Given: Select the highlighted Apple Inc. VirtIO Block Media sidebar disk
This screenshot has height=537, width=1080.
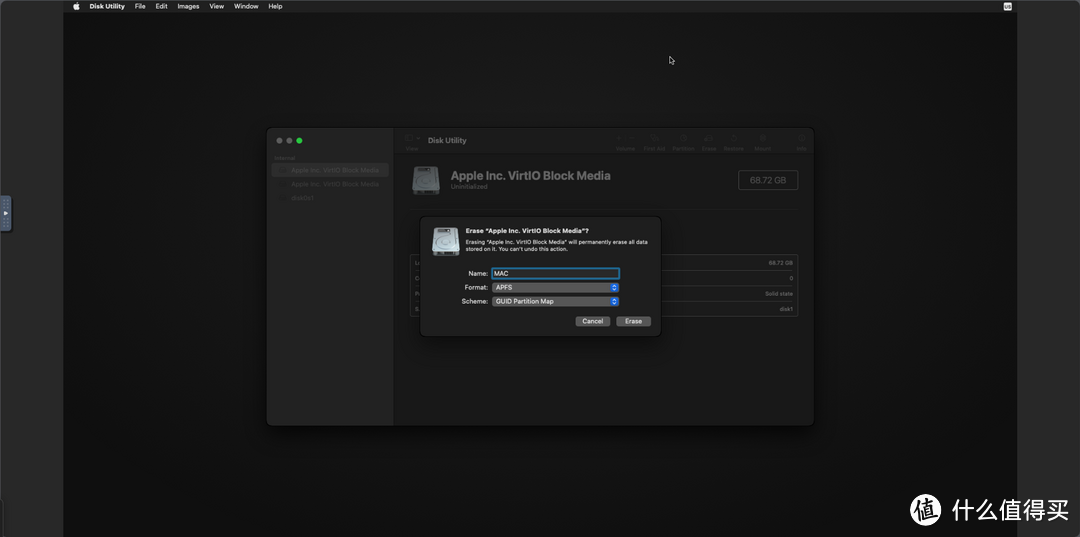Looking at the screenshot, I should point(330,170).
